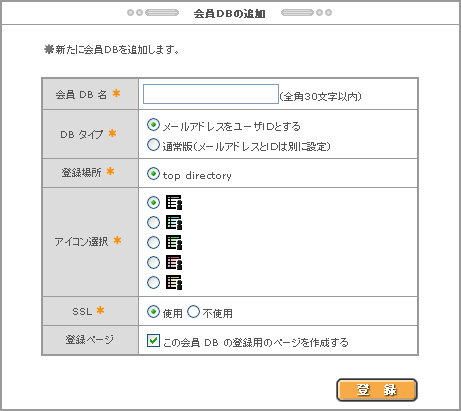Select the fourth icon radio button
Screen dimensions: 461x411
[x=153, y=262]
